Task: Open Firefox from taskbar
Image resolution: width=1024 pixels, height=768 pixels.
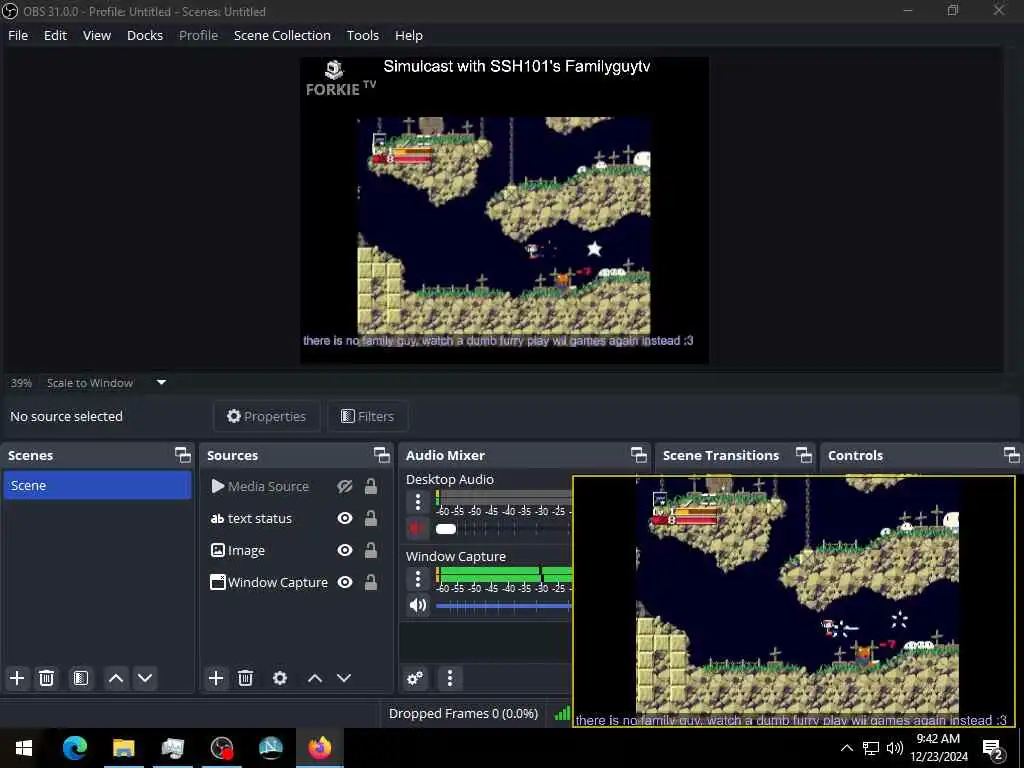Action: coord(320,748)
